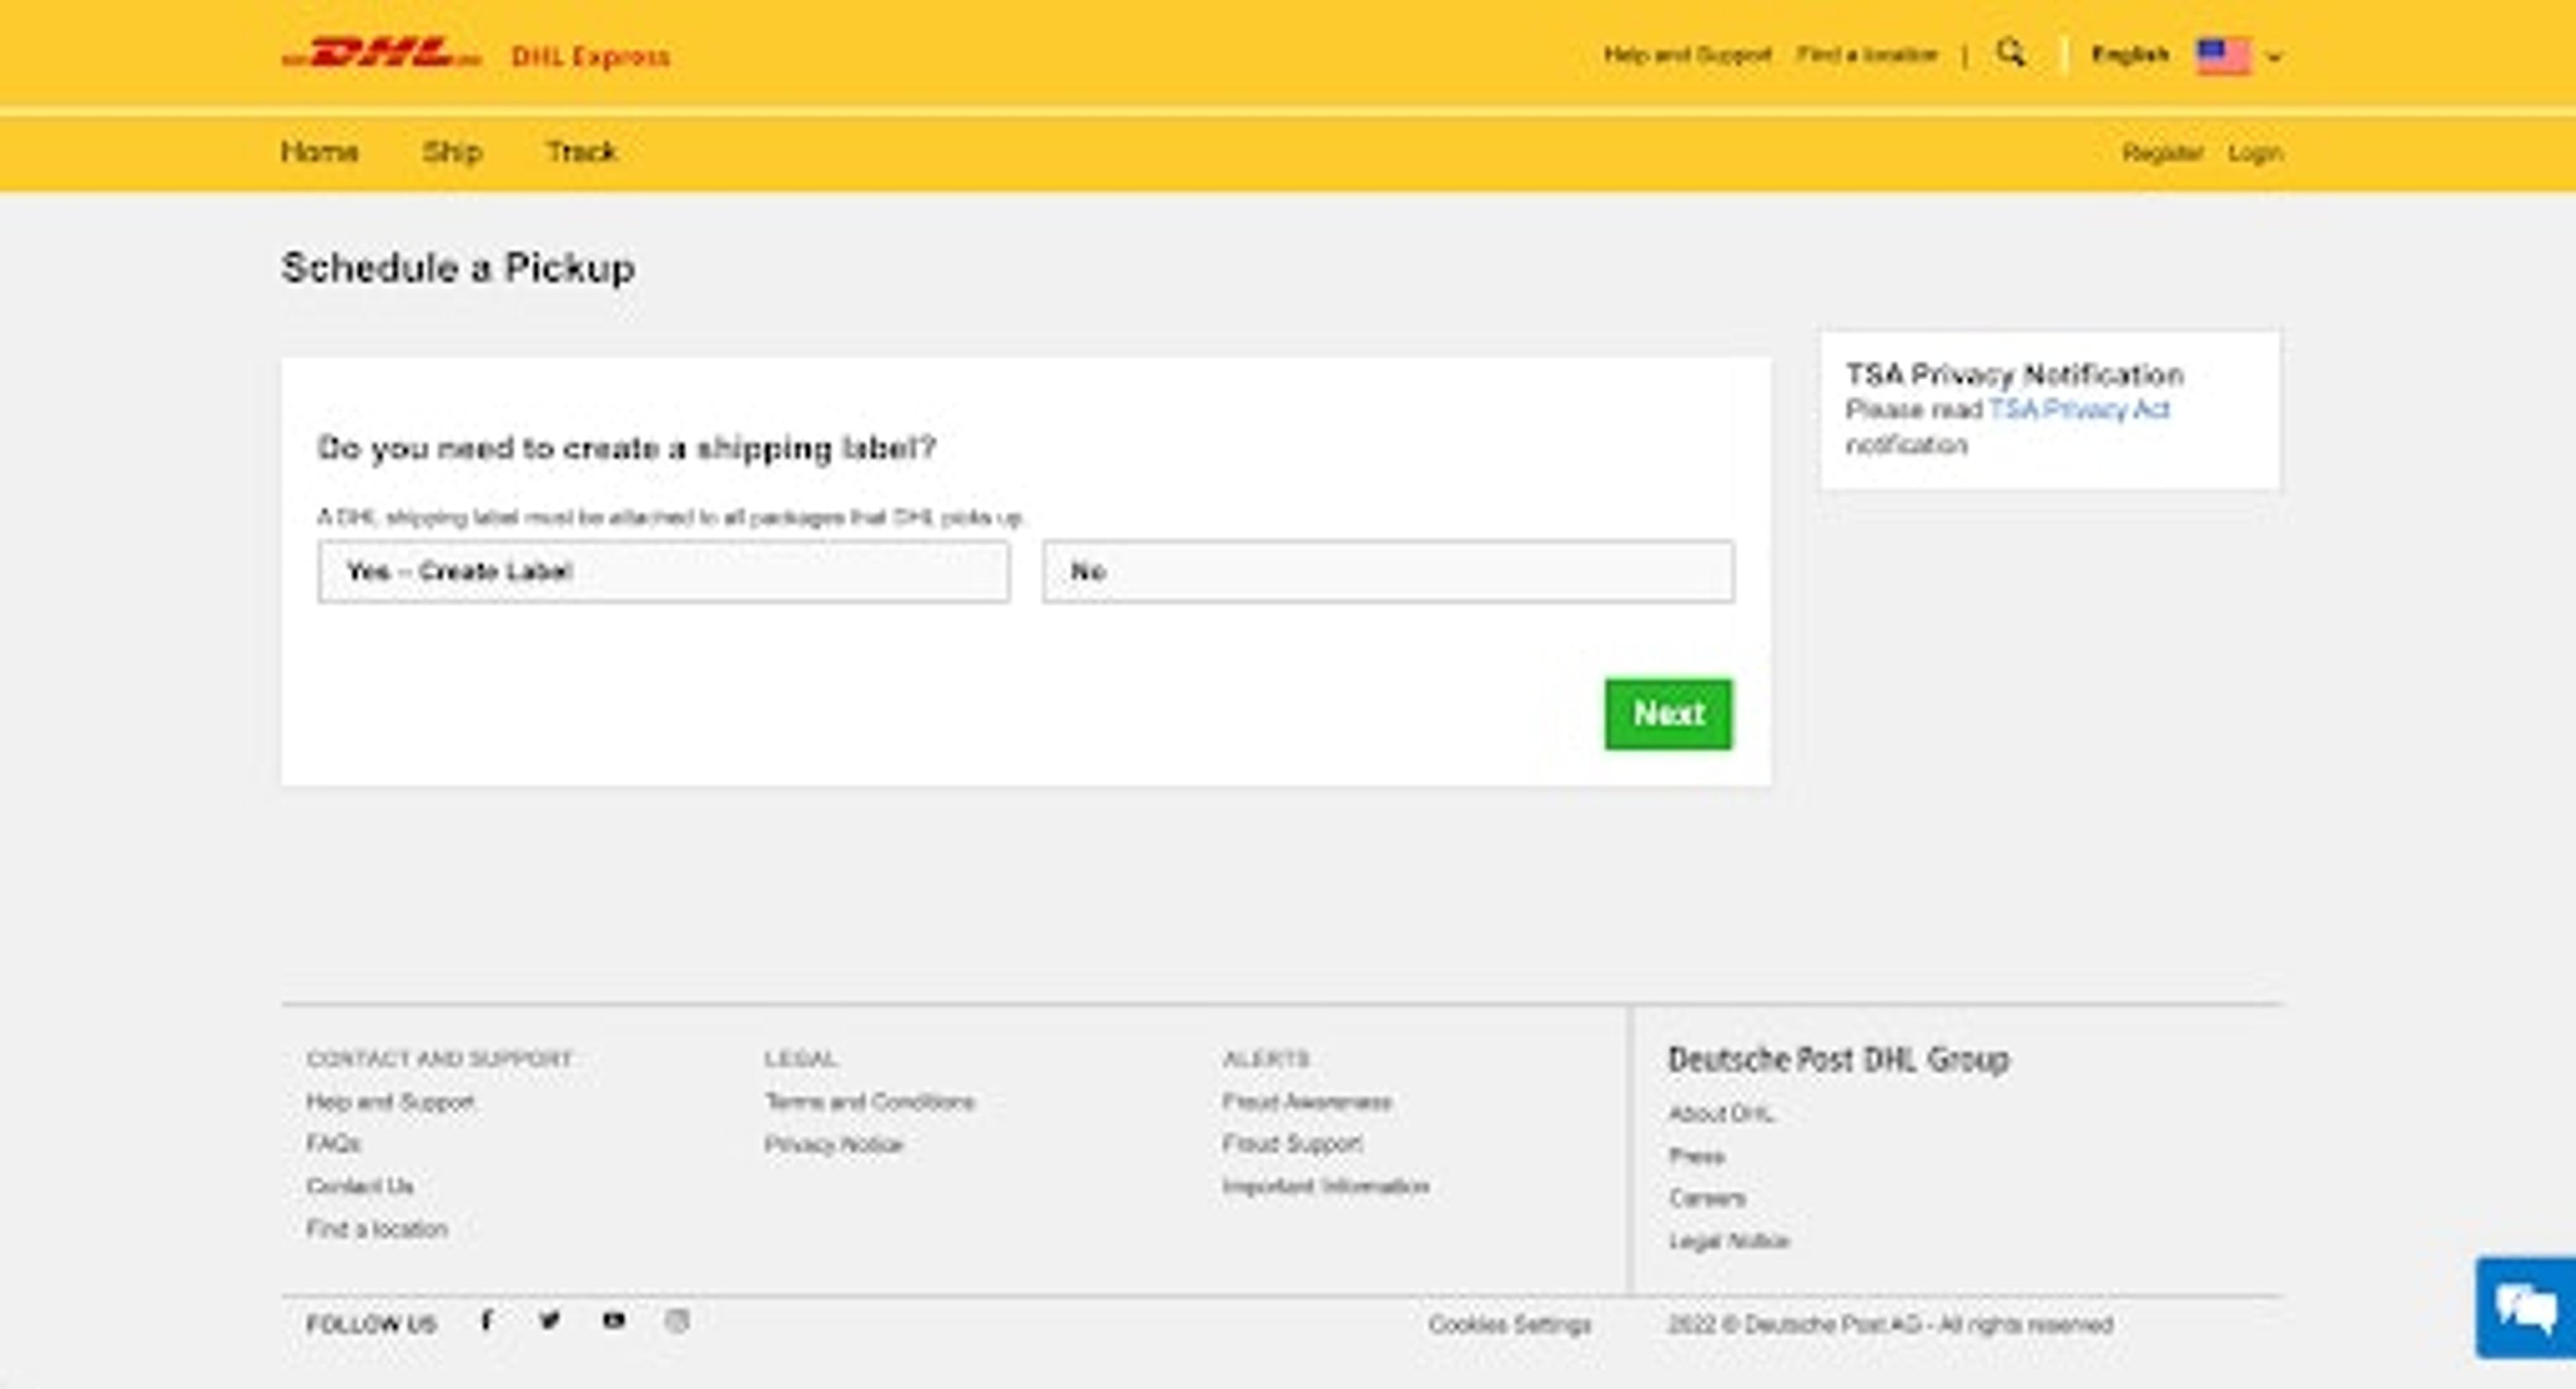
Task: Open the Legal Notice link
Action: click(x=1729, y=1241)
